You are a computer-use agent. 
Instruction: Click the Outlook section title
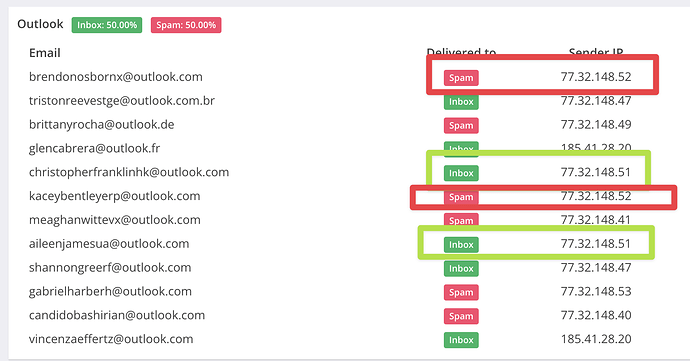[x=40, y=24]
